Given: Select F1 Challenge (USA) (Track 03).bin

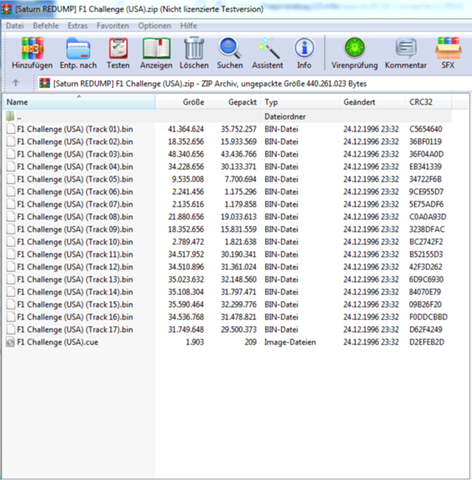Looking at the screenshot, I should (x=75, y=154).
